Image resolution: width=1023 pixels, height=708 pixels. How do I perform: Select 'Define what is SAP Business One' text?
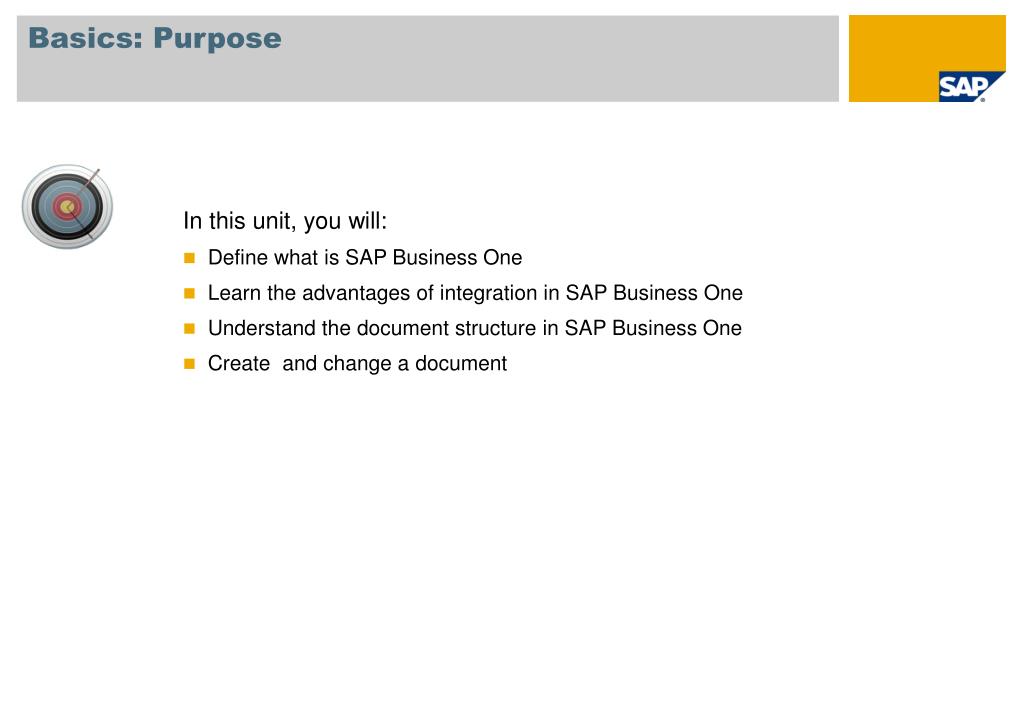point(365,258)
